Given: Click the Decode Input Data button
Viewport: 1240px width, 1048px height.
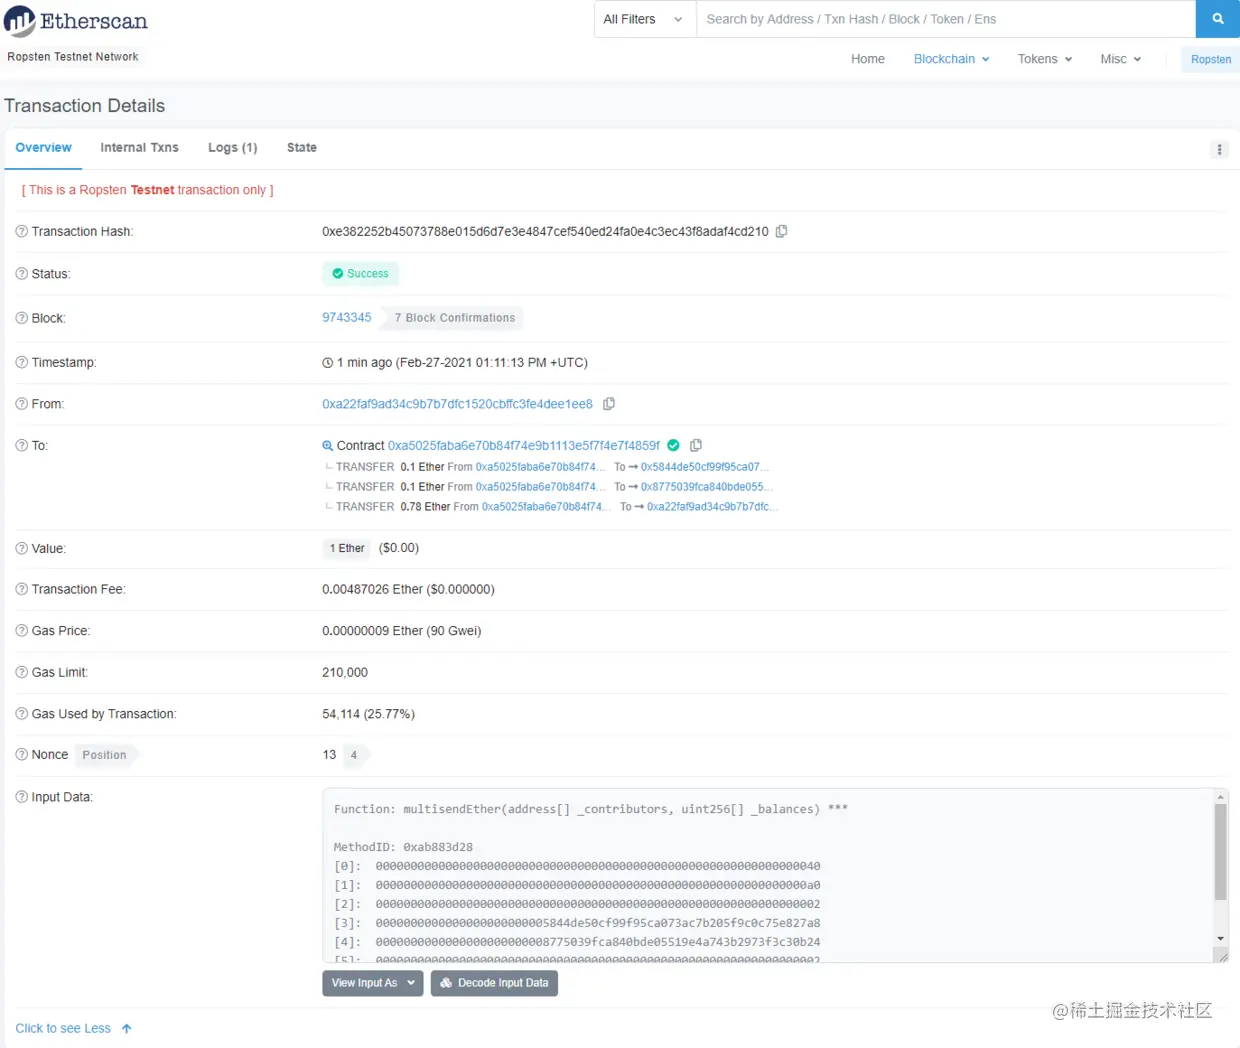Looking at the screenshot, I should pos(494,983).
